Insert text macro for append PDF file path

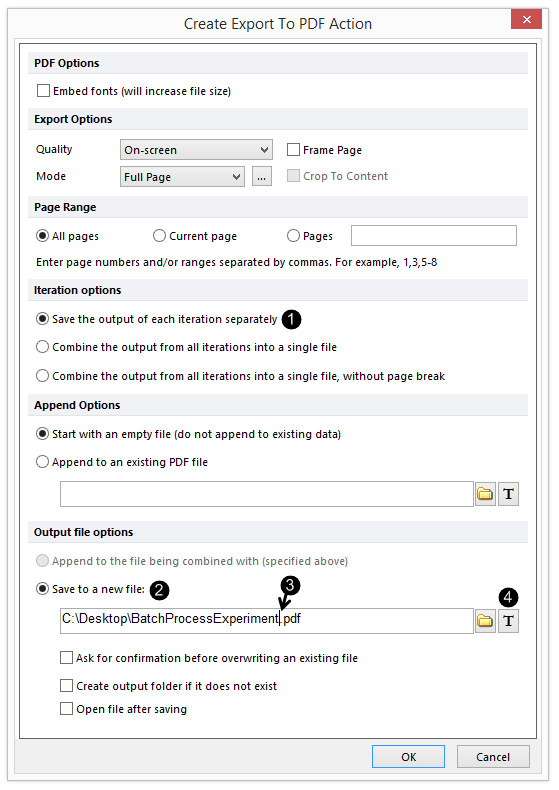508,494
